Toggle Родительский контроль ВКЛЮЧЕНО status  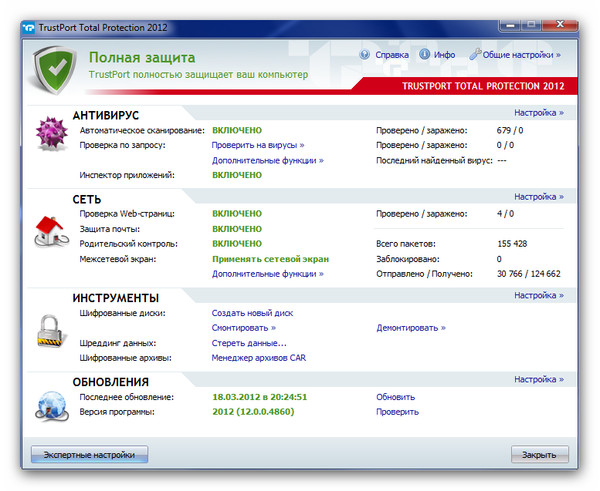click(x=237, y=243)
